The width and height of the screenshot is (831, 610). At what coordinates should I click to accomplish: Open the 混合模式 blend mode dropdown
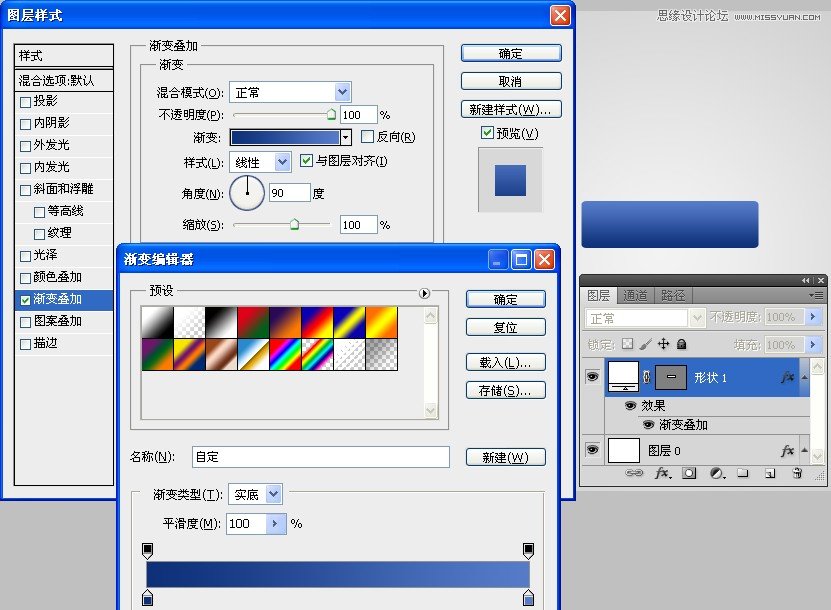coord(342,92)
